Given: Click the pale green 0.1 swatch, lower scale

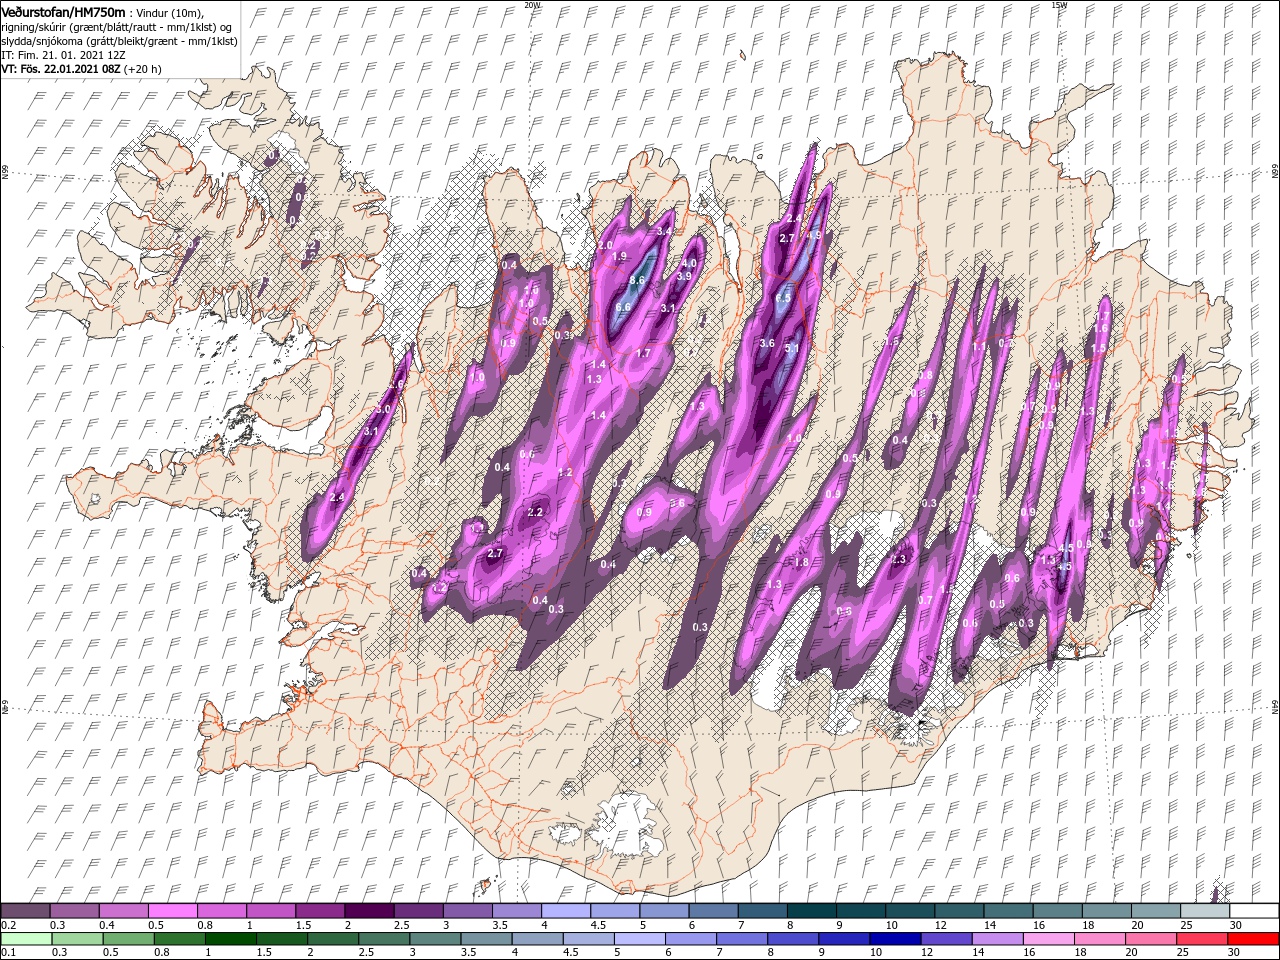Looking at the screenshot, I should (x=25, y=939).
